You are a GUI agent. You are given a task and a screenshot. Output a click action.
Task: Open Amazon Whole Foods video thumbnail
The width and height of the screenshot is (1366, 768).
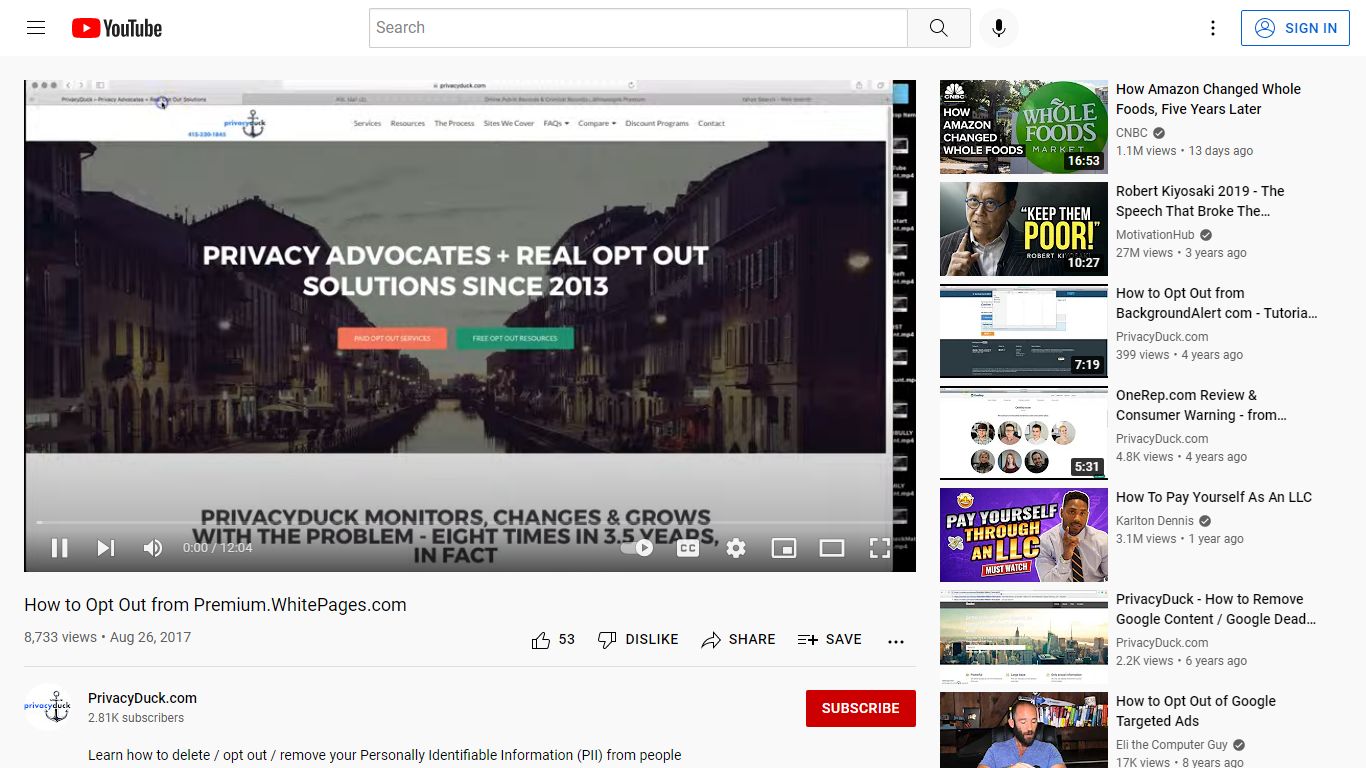(1024, 127)
